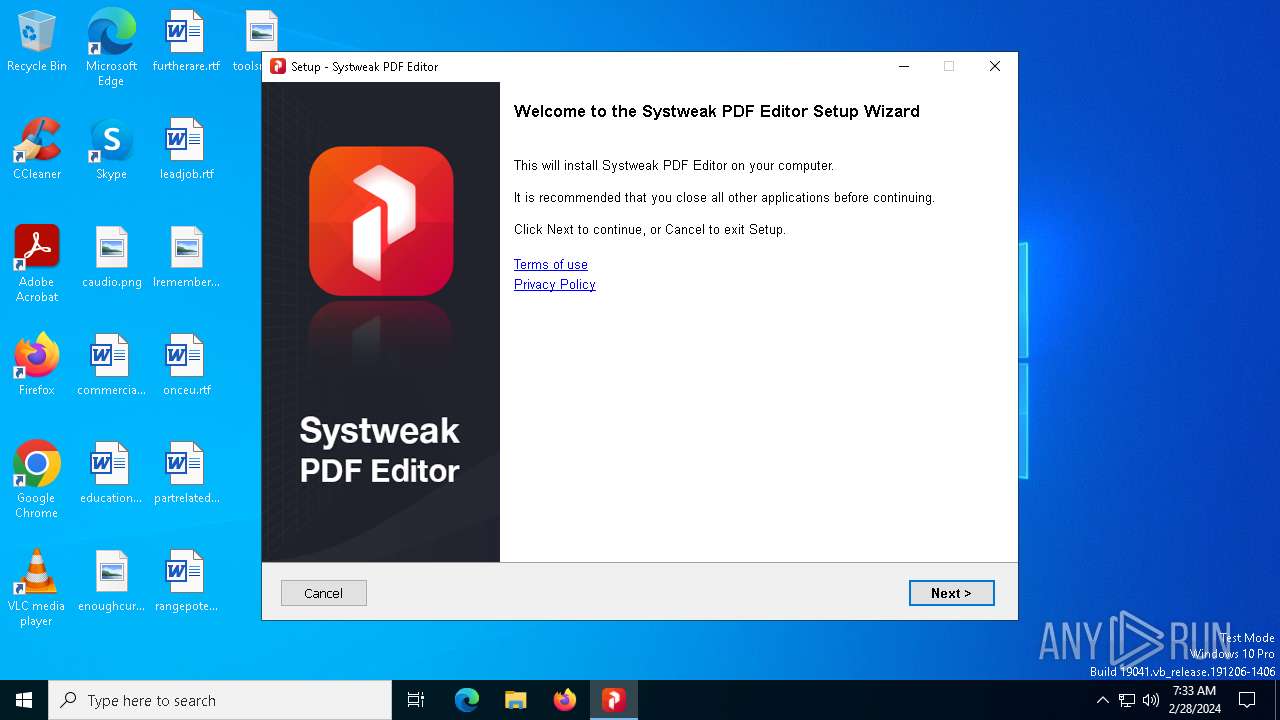Open the Recycle Bin desktop icon
The image size is (1280, 720).
click(37, 41)
